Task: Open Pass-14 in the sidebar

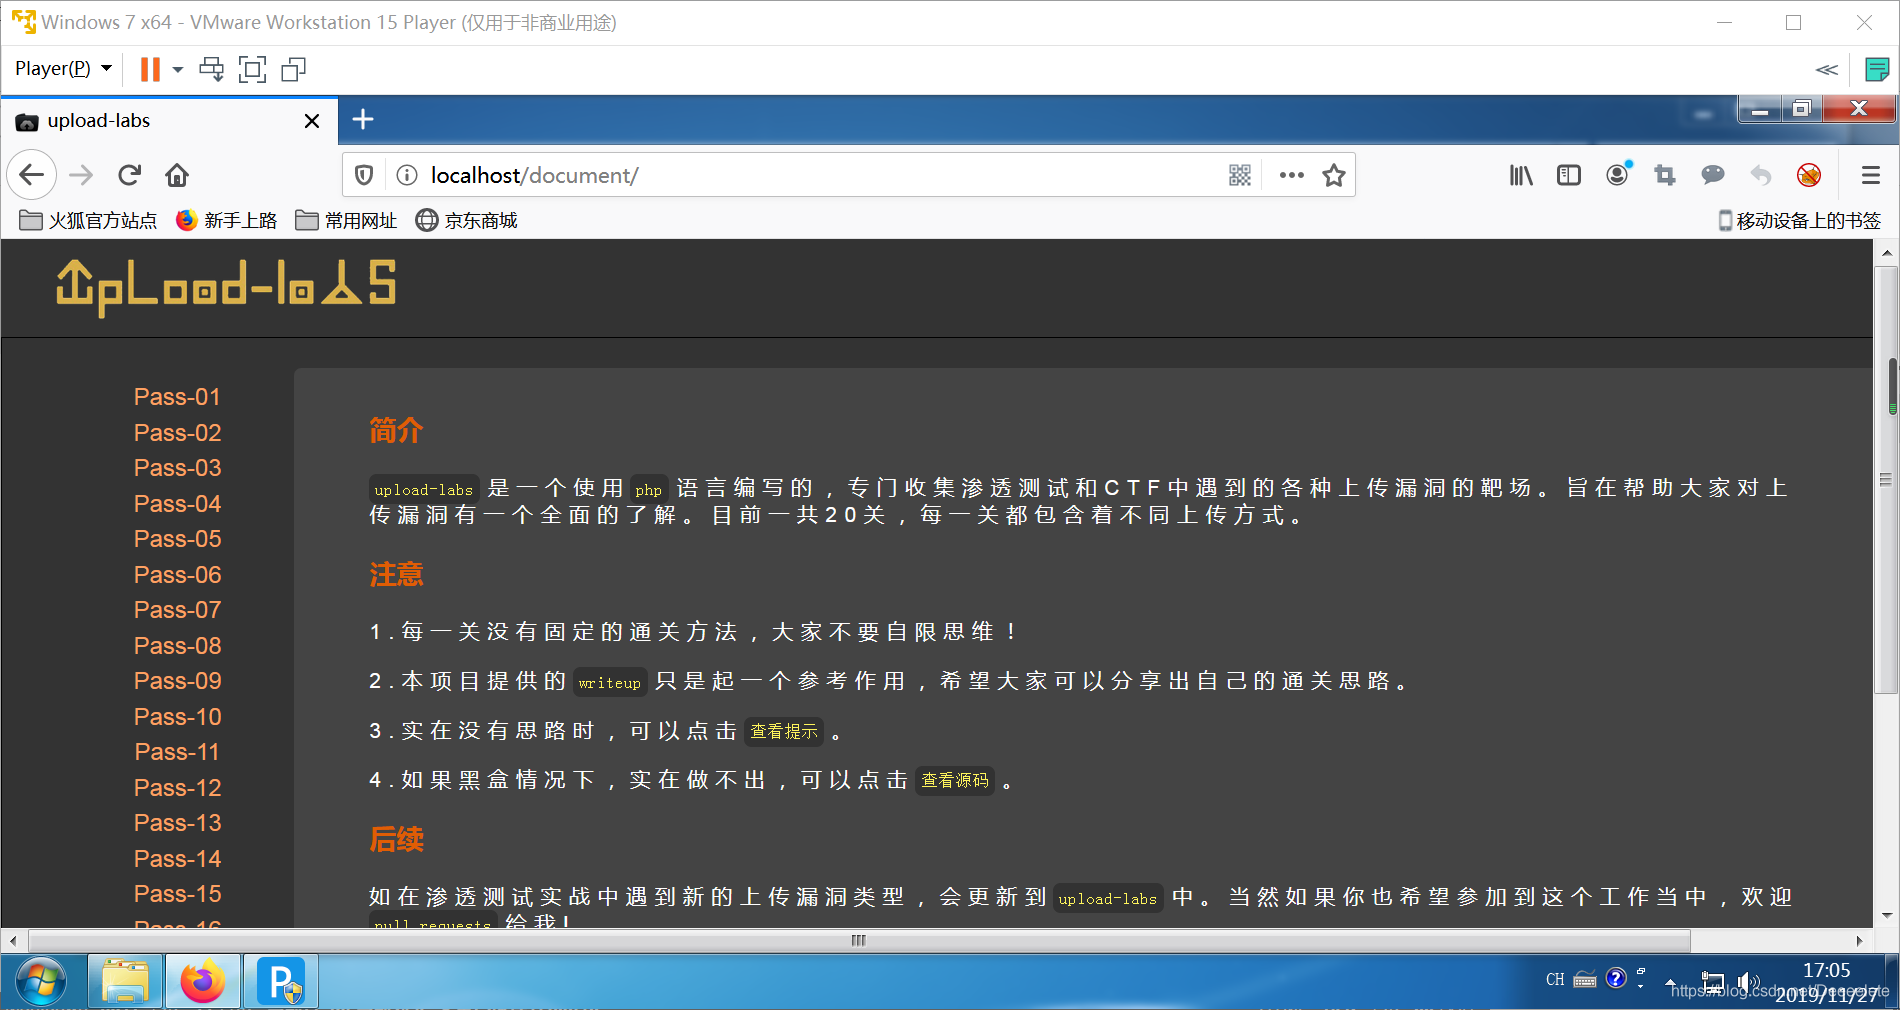Action: click(x=177, y=859)
